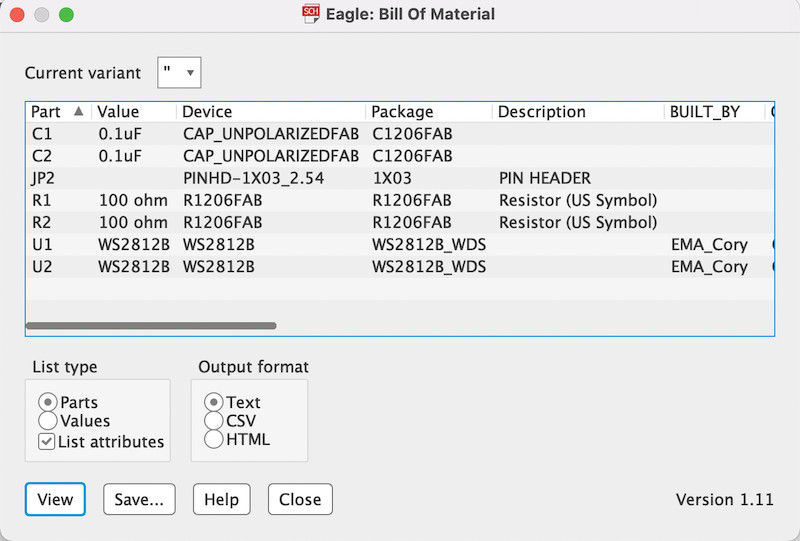800x541 pixels.
Task: Click the Save... button
Action: coord(139,499)
